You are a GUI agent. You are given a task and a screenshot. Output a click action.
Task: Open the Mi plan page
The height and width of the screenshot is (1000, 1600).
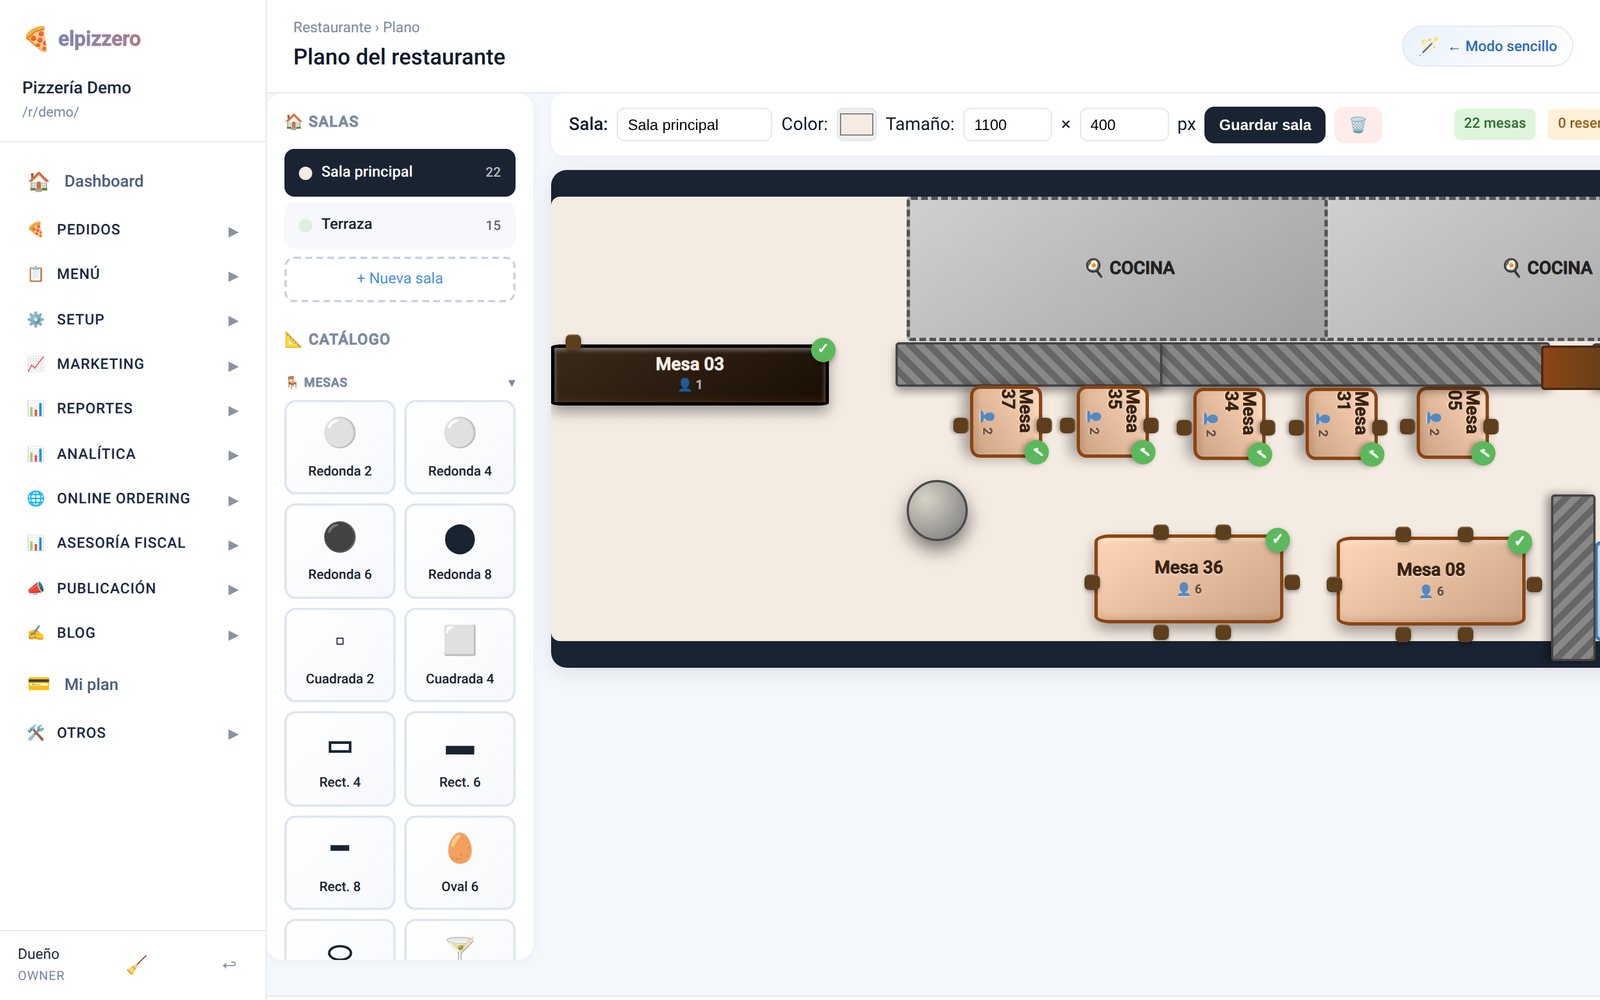tap(91, 684)
